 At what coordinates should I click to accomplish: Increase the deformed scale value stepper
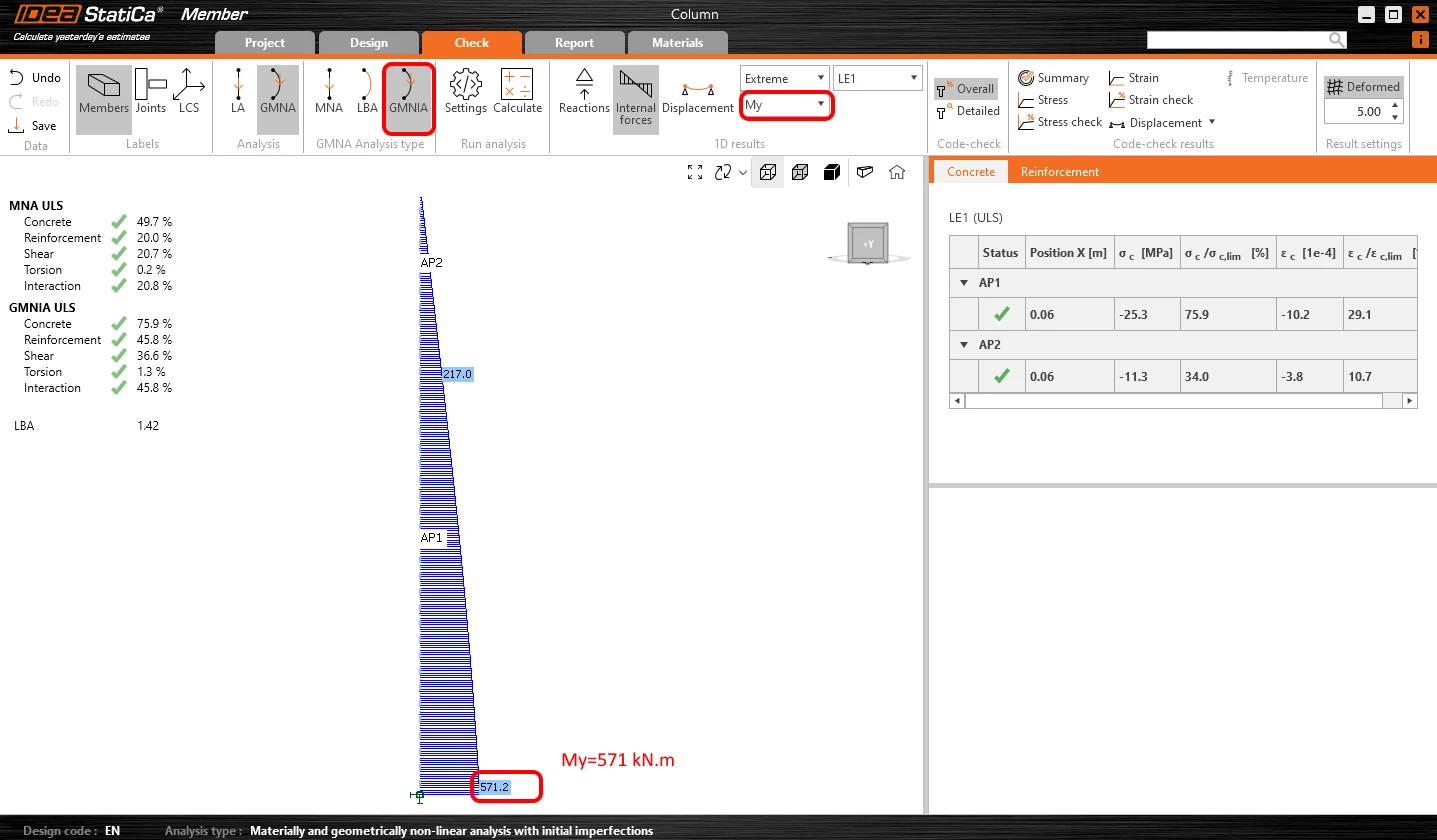pyautogui.click(x=1395, y=105)
